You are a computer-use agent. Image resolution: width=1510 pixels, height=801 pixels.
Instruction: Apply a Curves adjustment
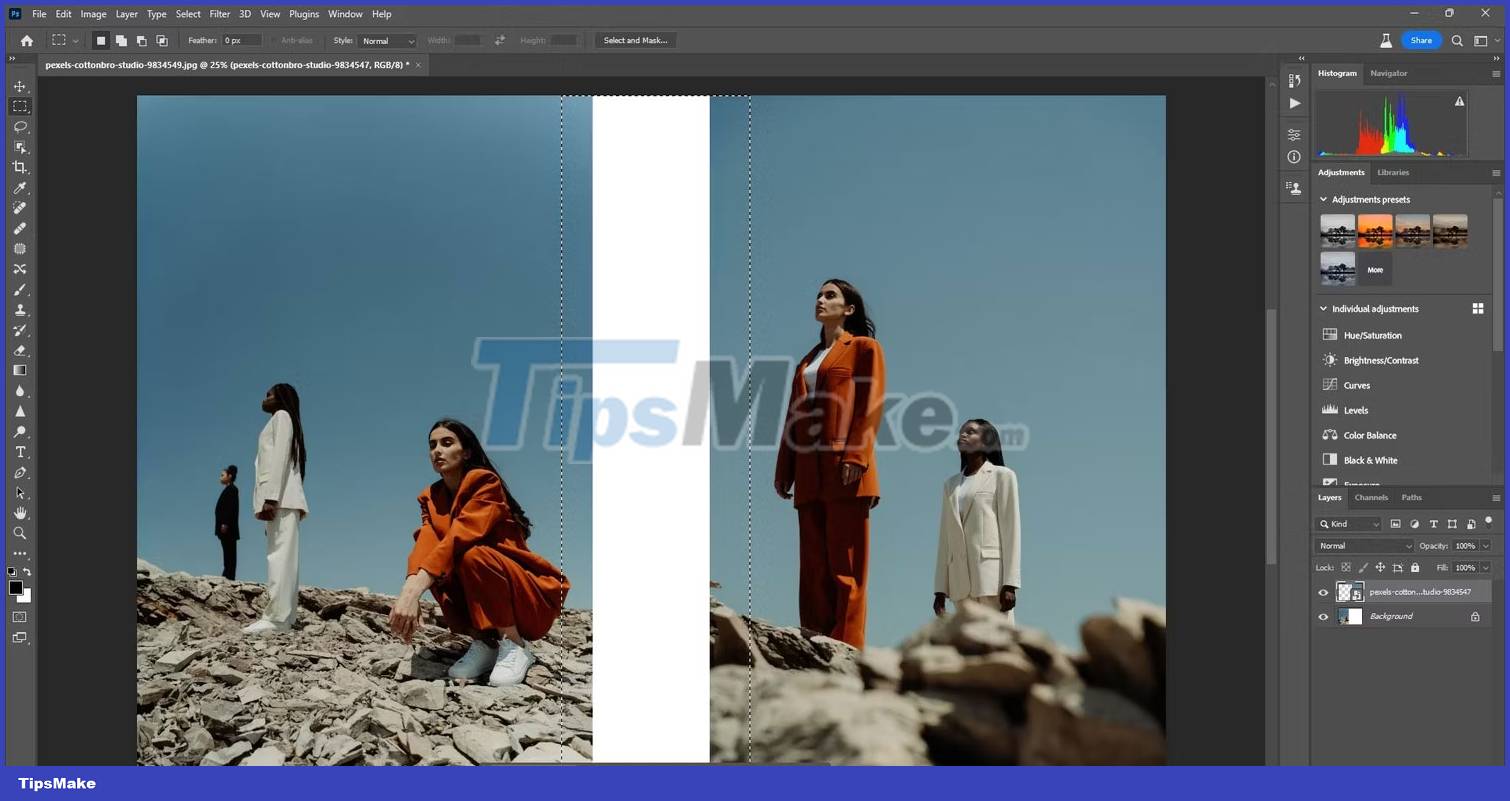click(1356, 385)
